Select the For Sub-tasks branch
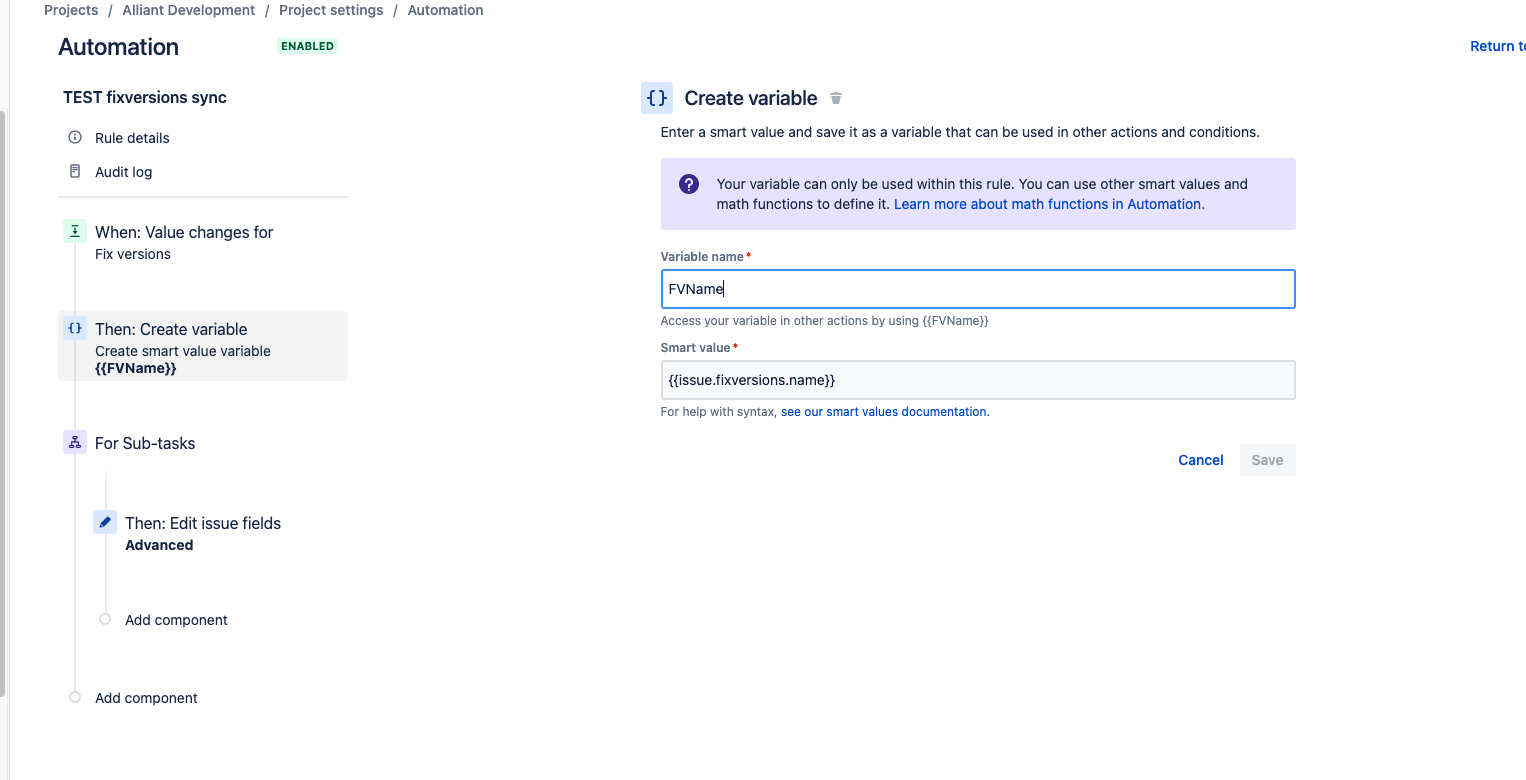Viewport: 1526px width, 780px height. click(x=145, y=443)
